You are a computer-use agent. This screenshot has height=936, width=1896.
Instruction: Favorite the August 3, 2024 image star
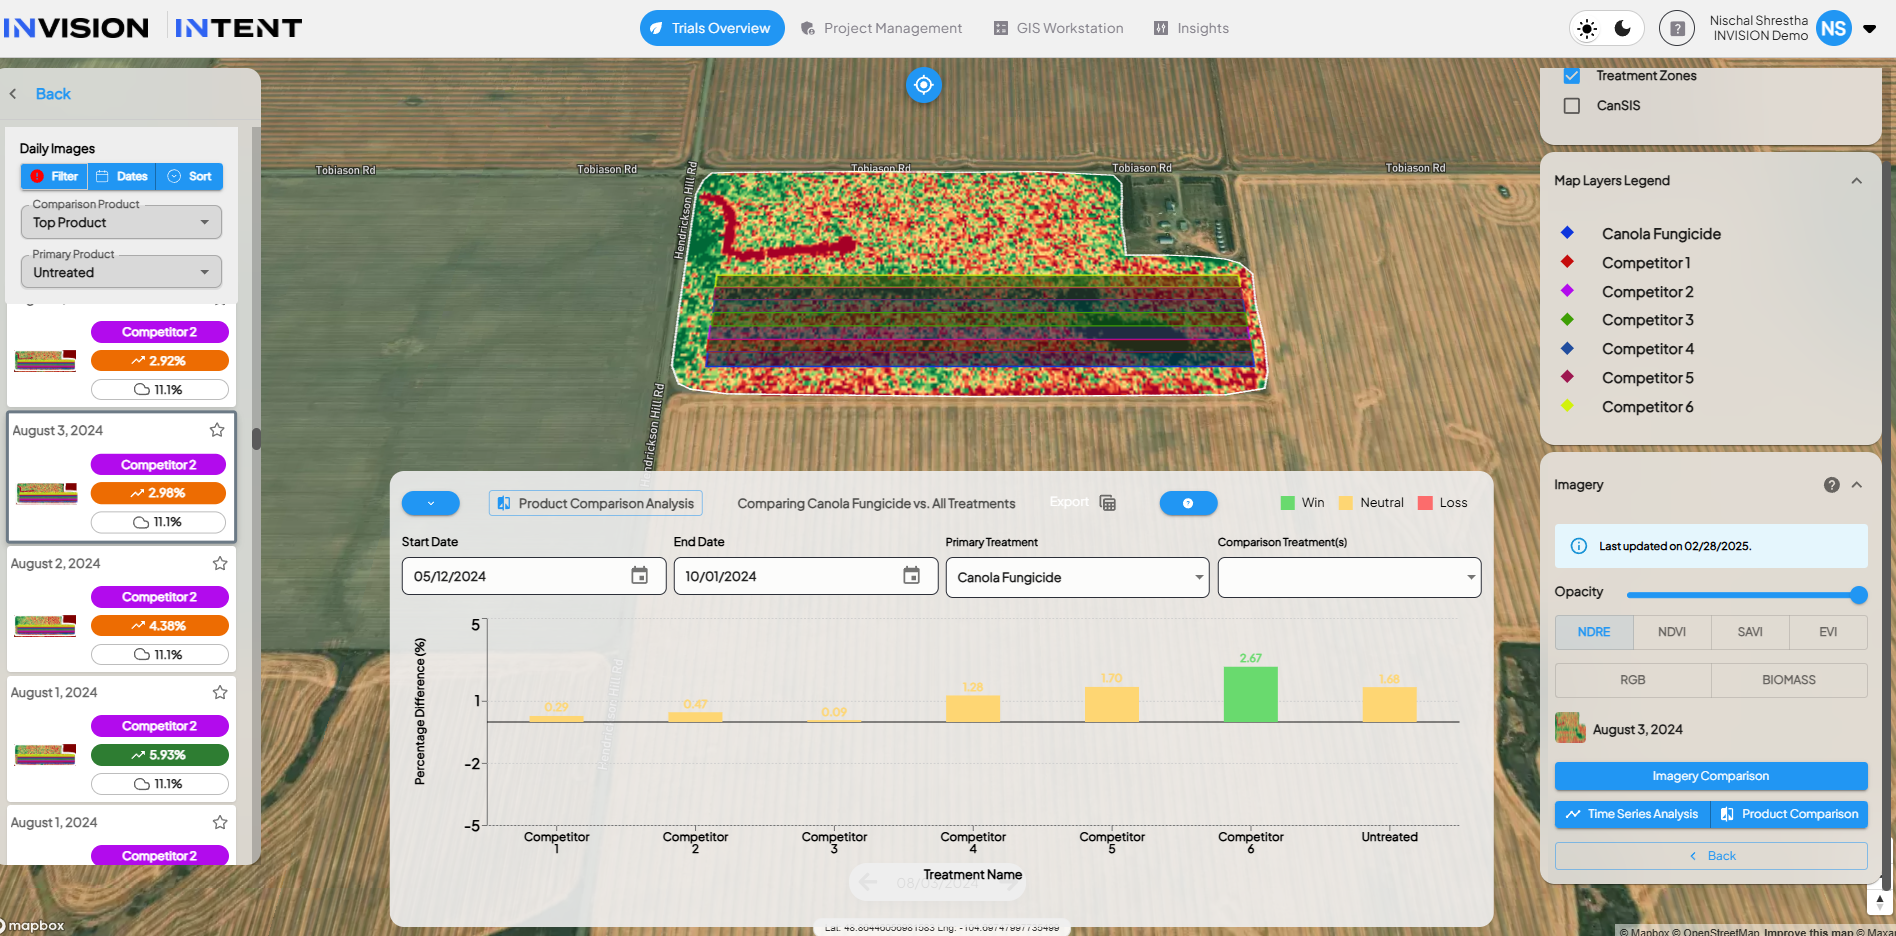point(217,430)
